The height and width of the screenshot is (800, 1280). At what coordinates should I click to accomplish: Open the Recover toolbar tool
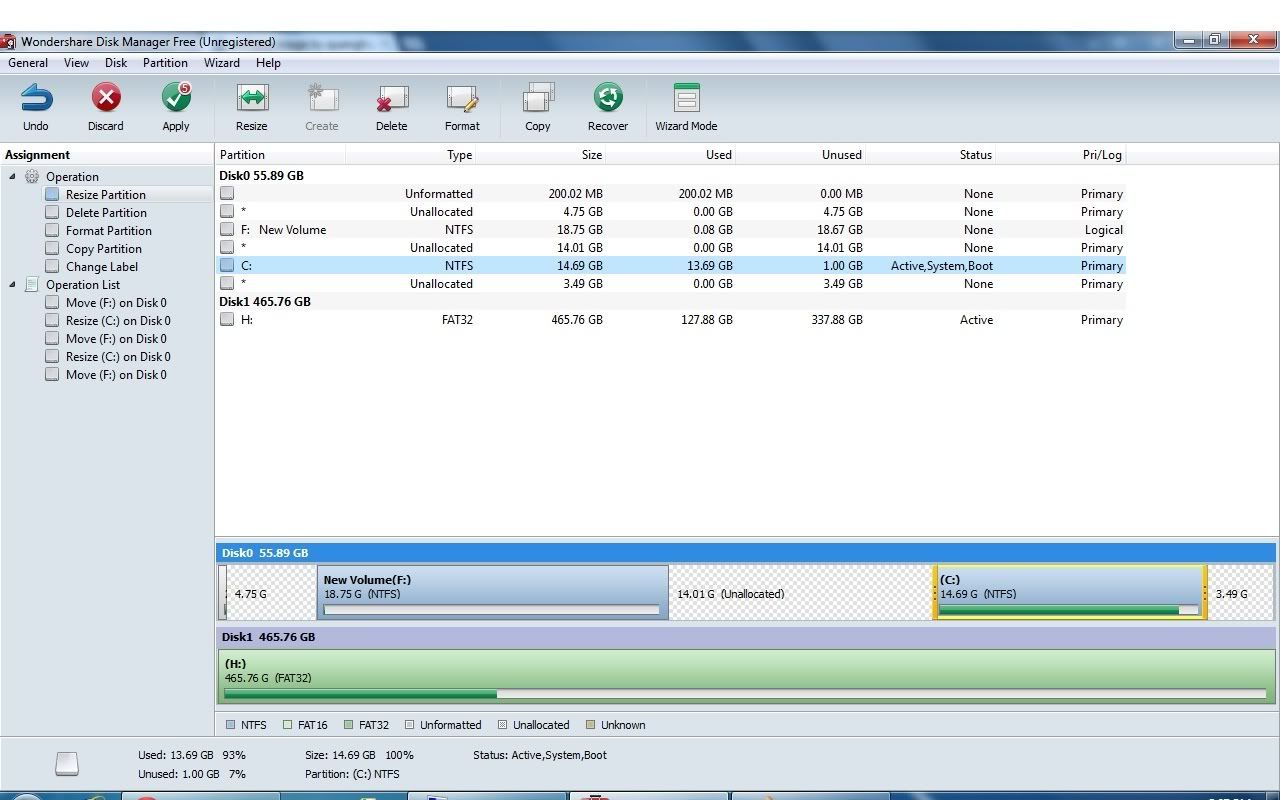point(608,98)
